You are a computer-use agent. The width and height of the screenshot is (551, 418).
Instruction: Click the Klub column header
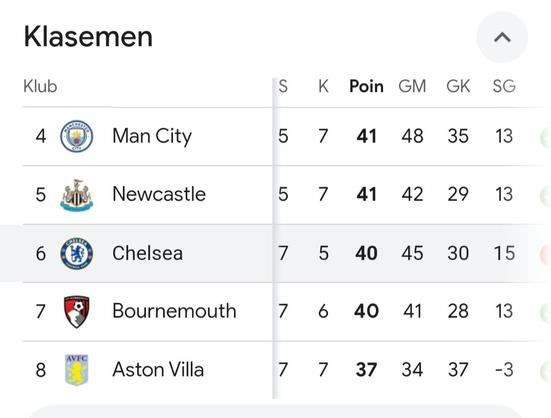coord(40,86)
